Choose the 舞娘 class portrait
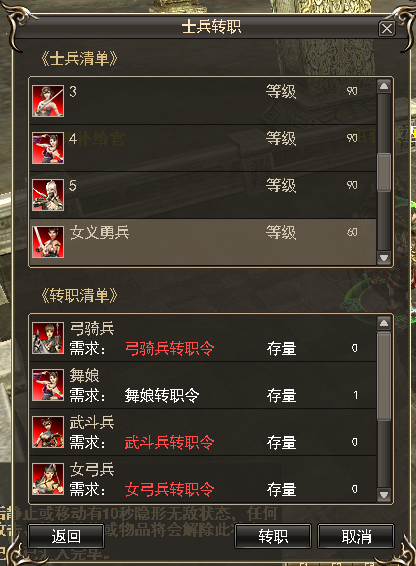The width and height of the screenshot is (416, 566). [x=48, y=385]
